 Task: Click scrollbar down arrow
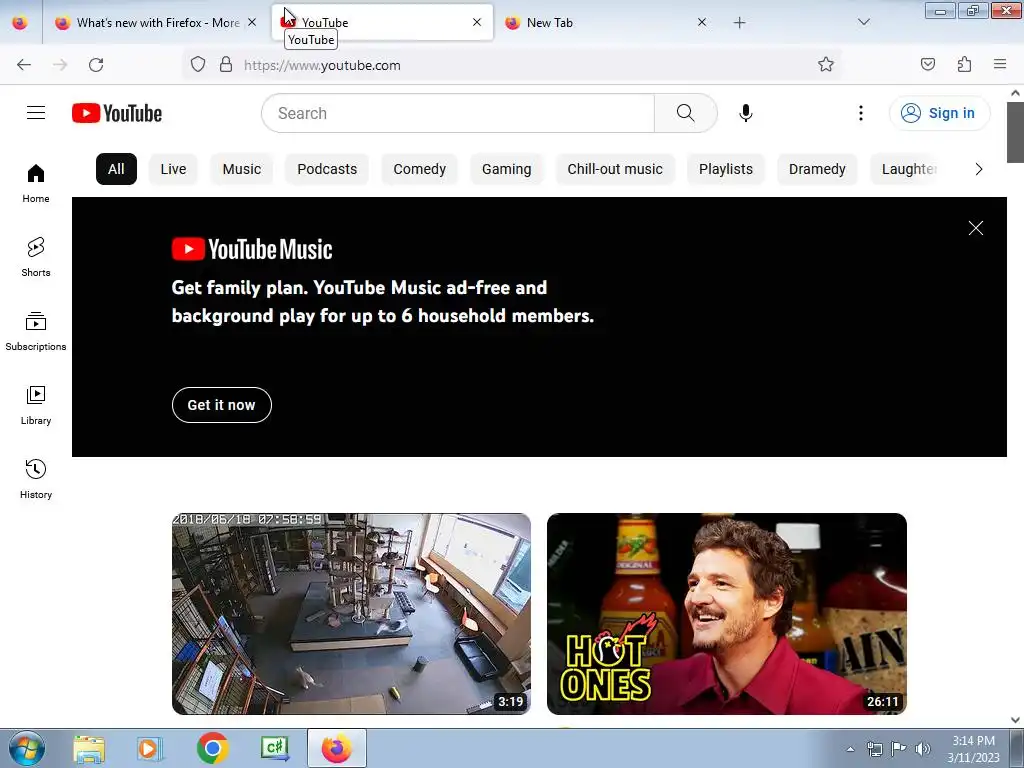pyautogui.click(x=1016, y=720)
